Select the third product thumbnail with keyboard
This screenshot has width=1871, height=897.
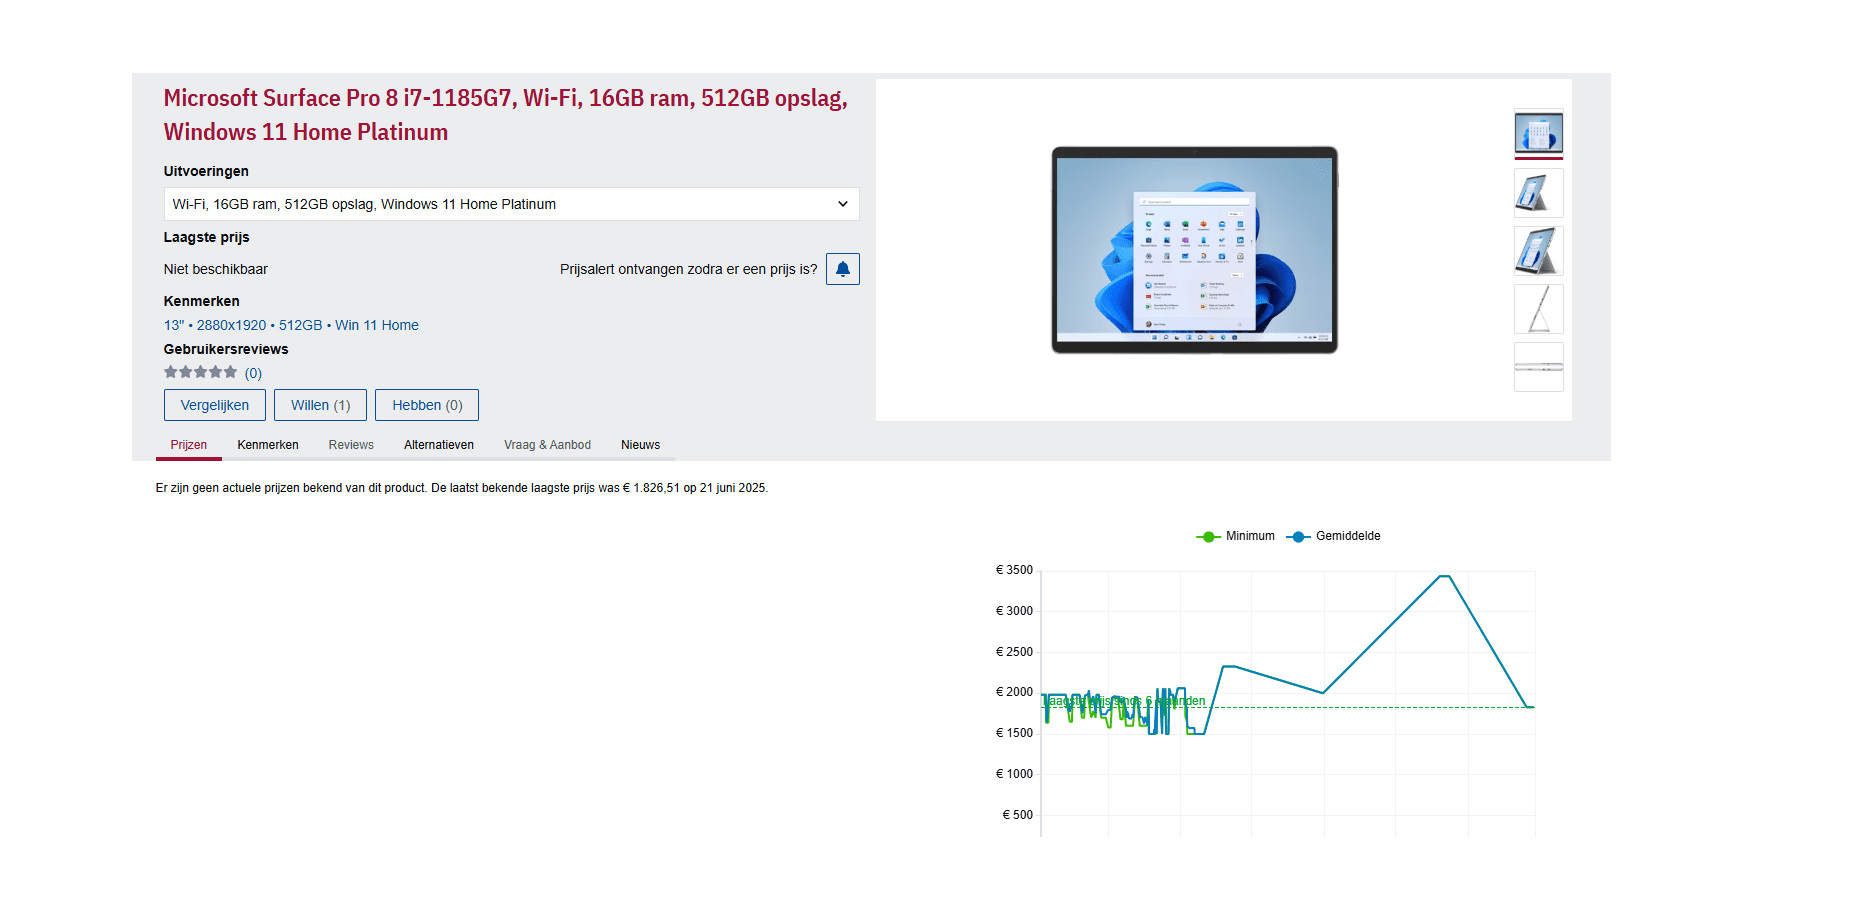pos(1538,251)
